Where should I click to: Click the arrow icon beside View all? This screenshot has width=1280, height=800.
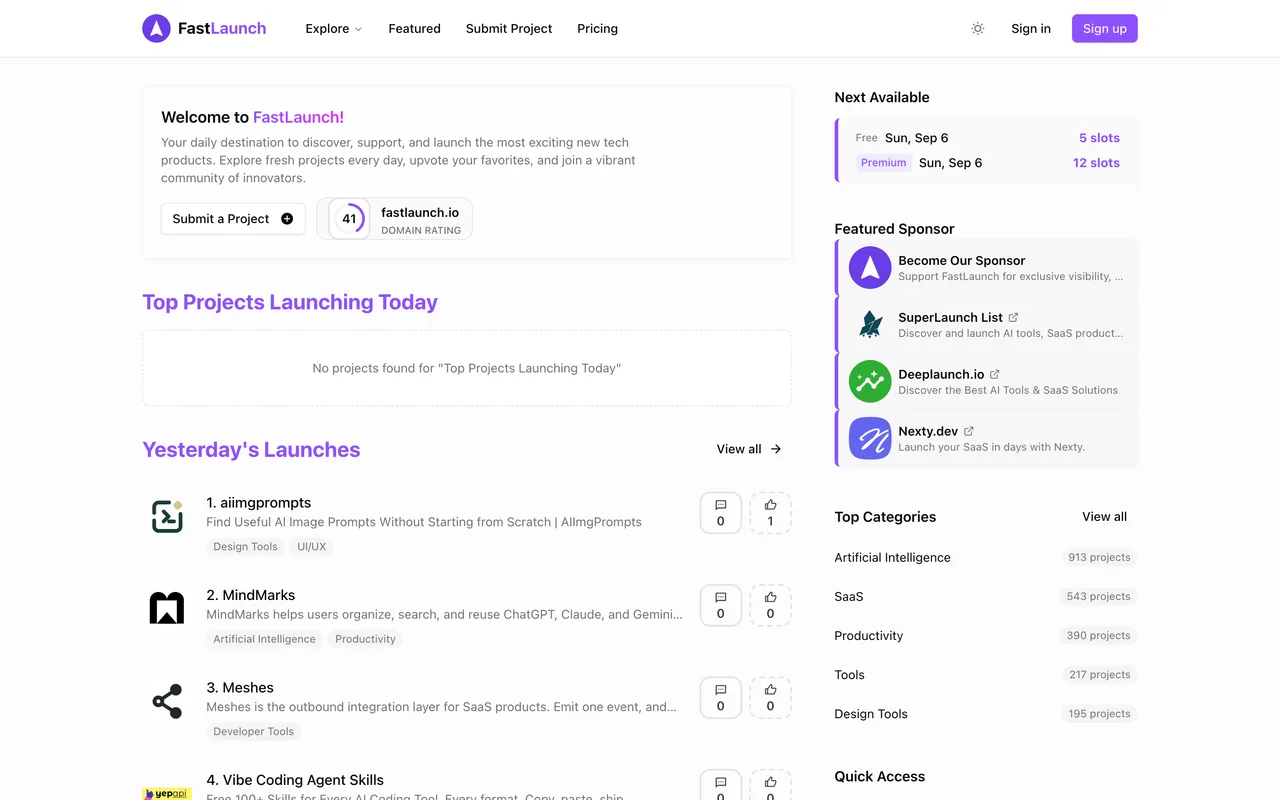776,449
